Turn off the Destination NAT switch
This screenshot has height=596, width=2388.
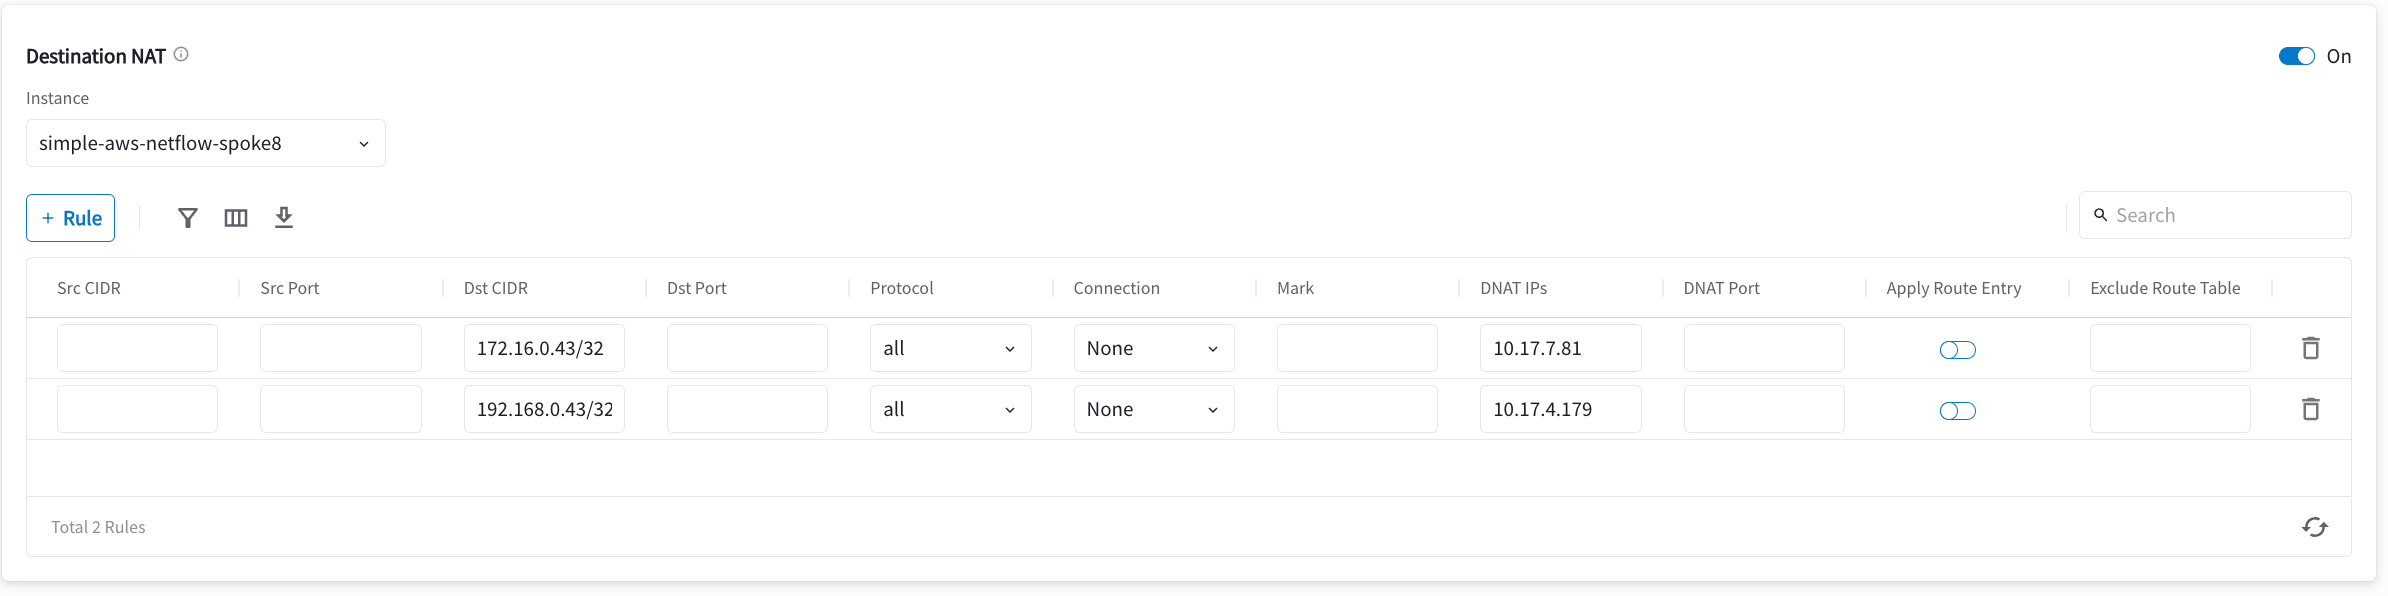(2297, 56)
